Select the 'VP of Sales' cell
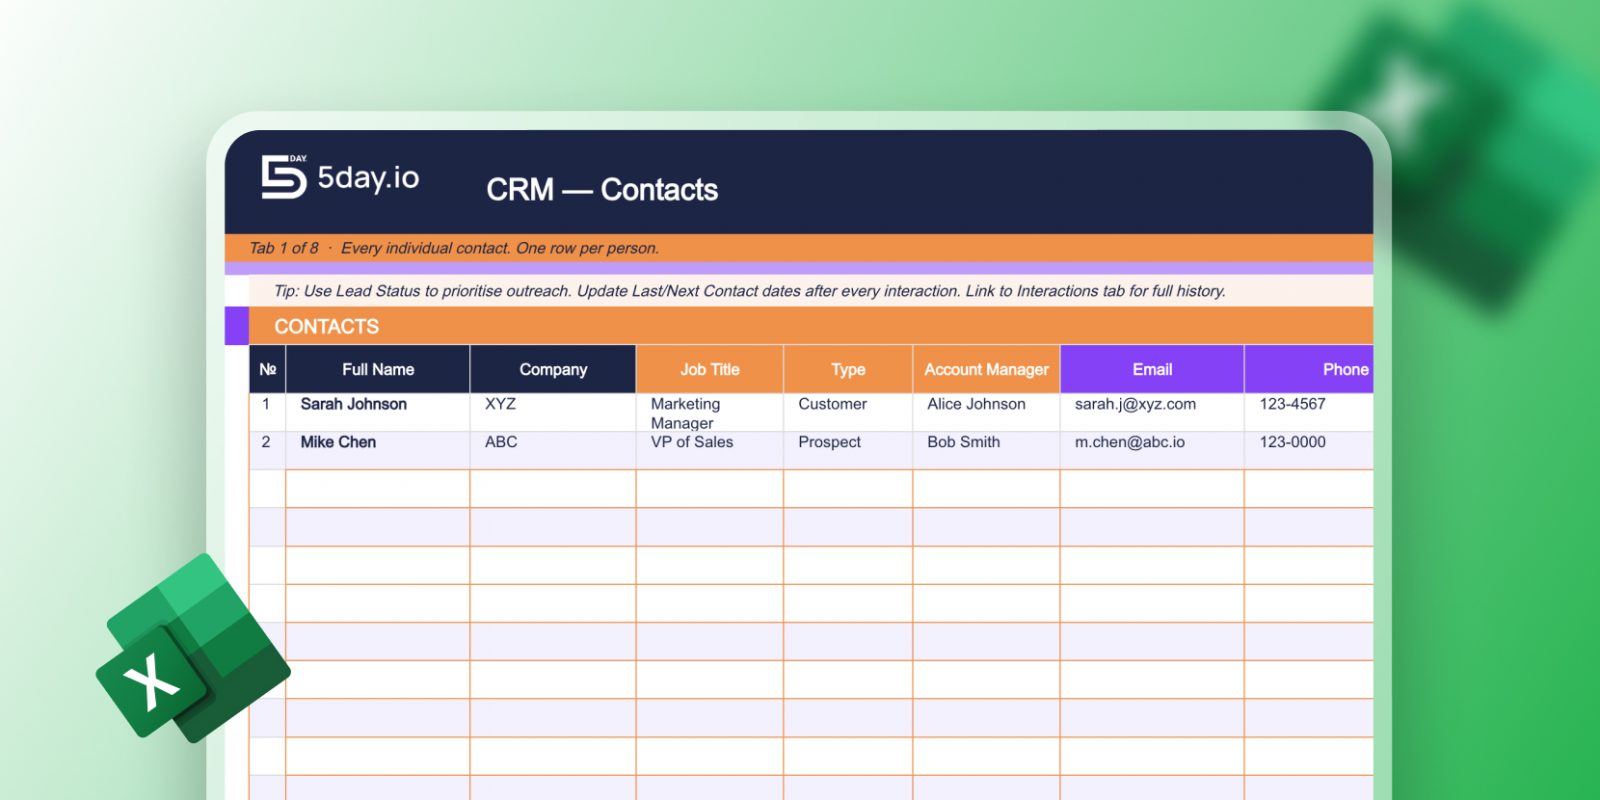This screenshot has height=800, width=1600. (710, 450)
